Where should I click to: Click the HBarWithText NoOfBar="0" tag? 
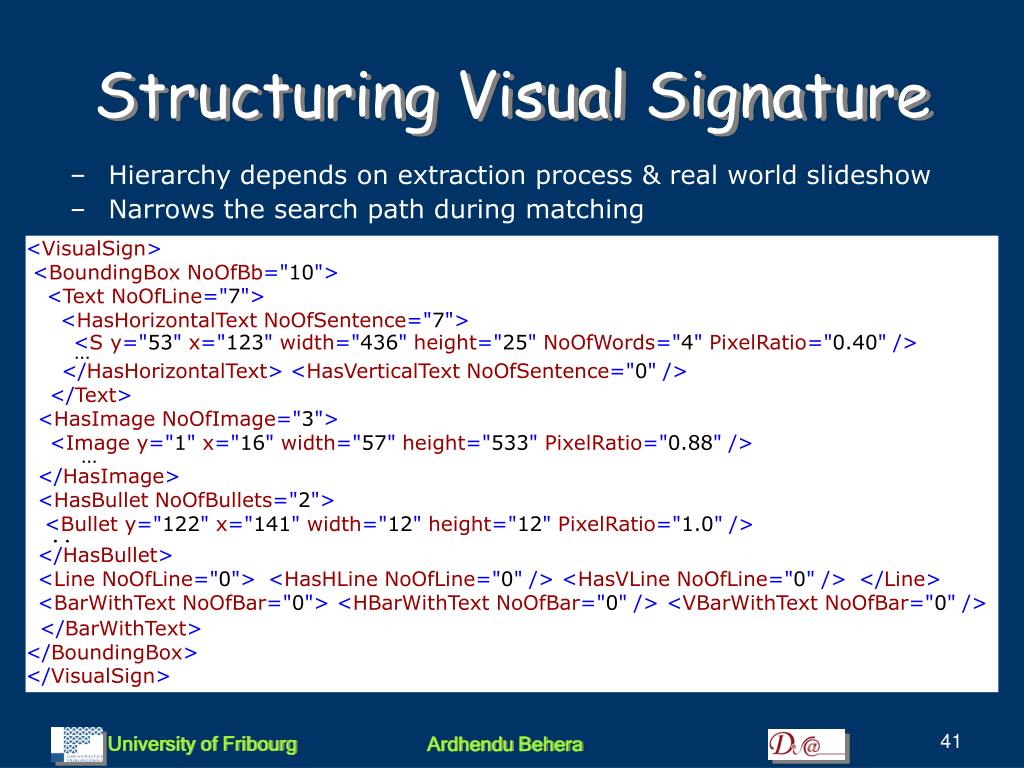(x=498, y=602)
